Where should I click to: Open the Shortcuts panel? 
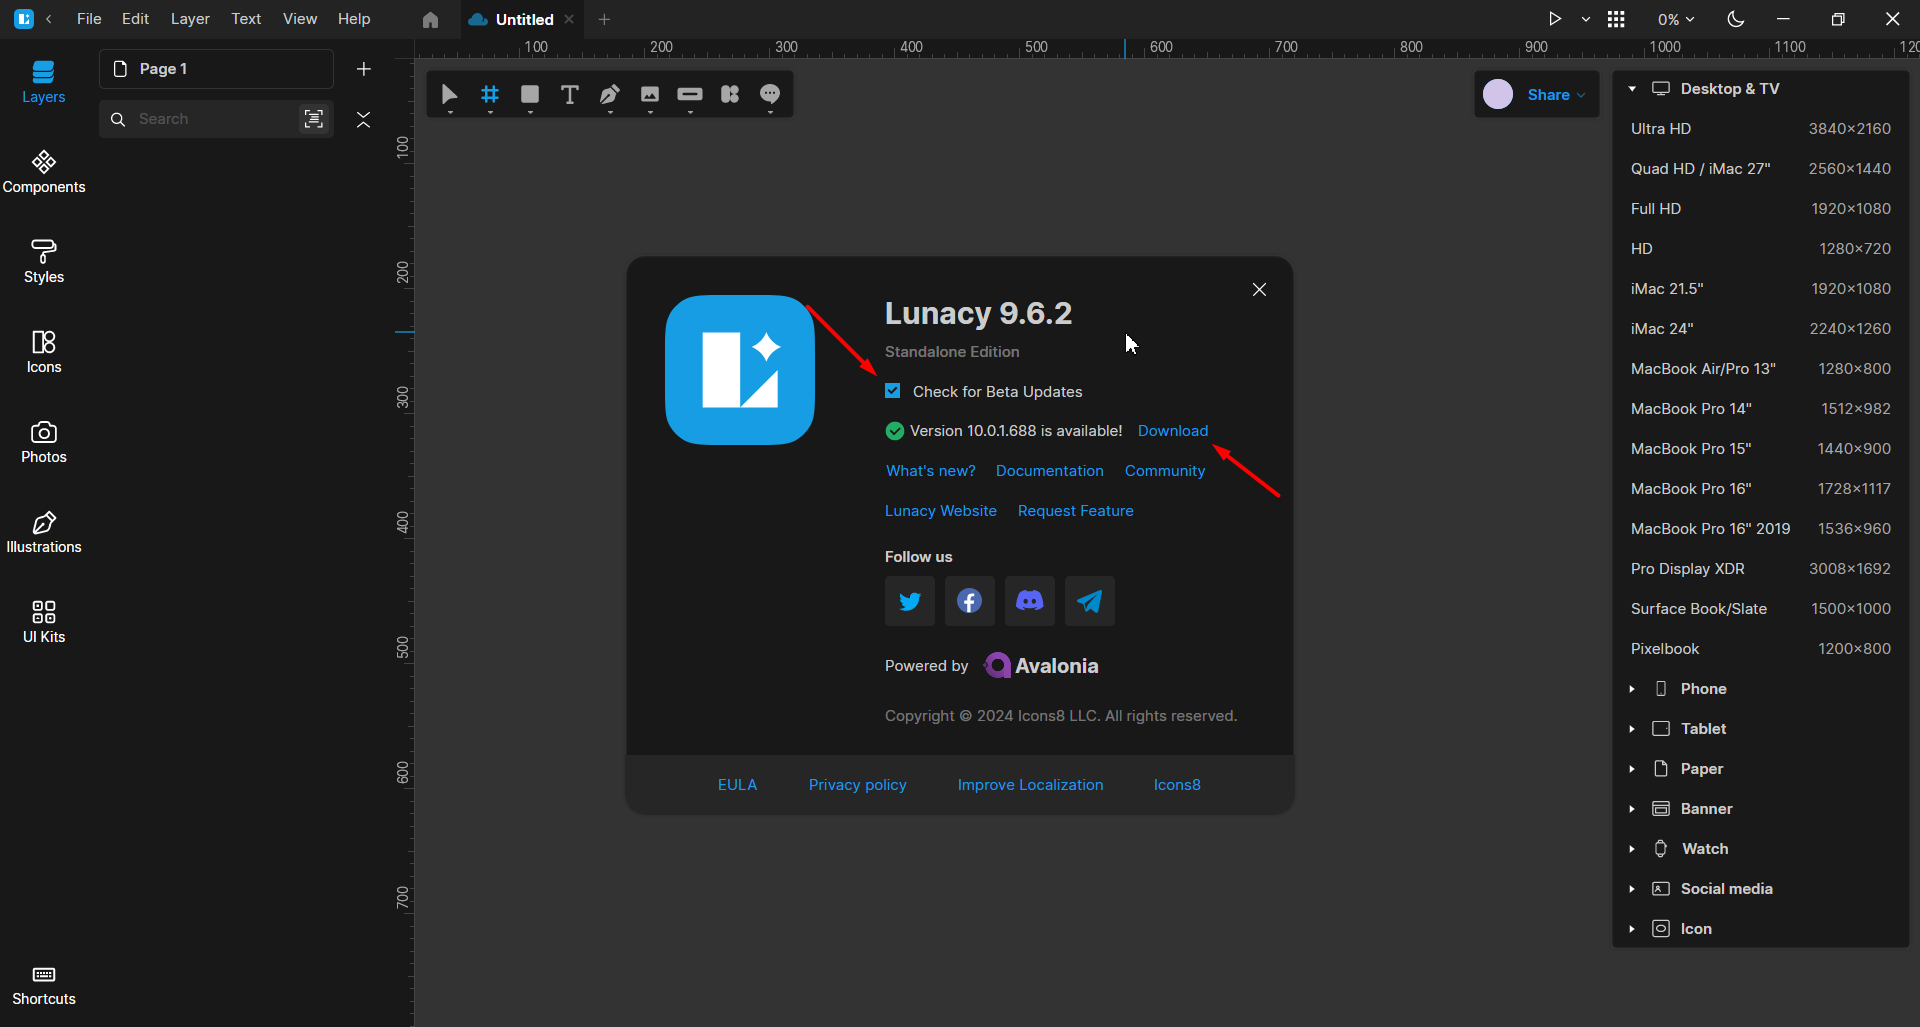[x=43, y=985]
